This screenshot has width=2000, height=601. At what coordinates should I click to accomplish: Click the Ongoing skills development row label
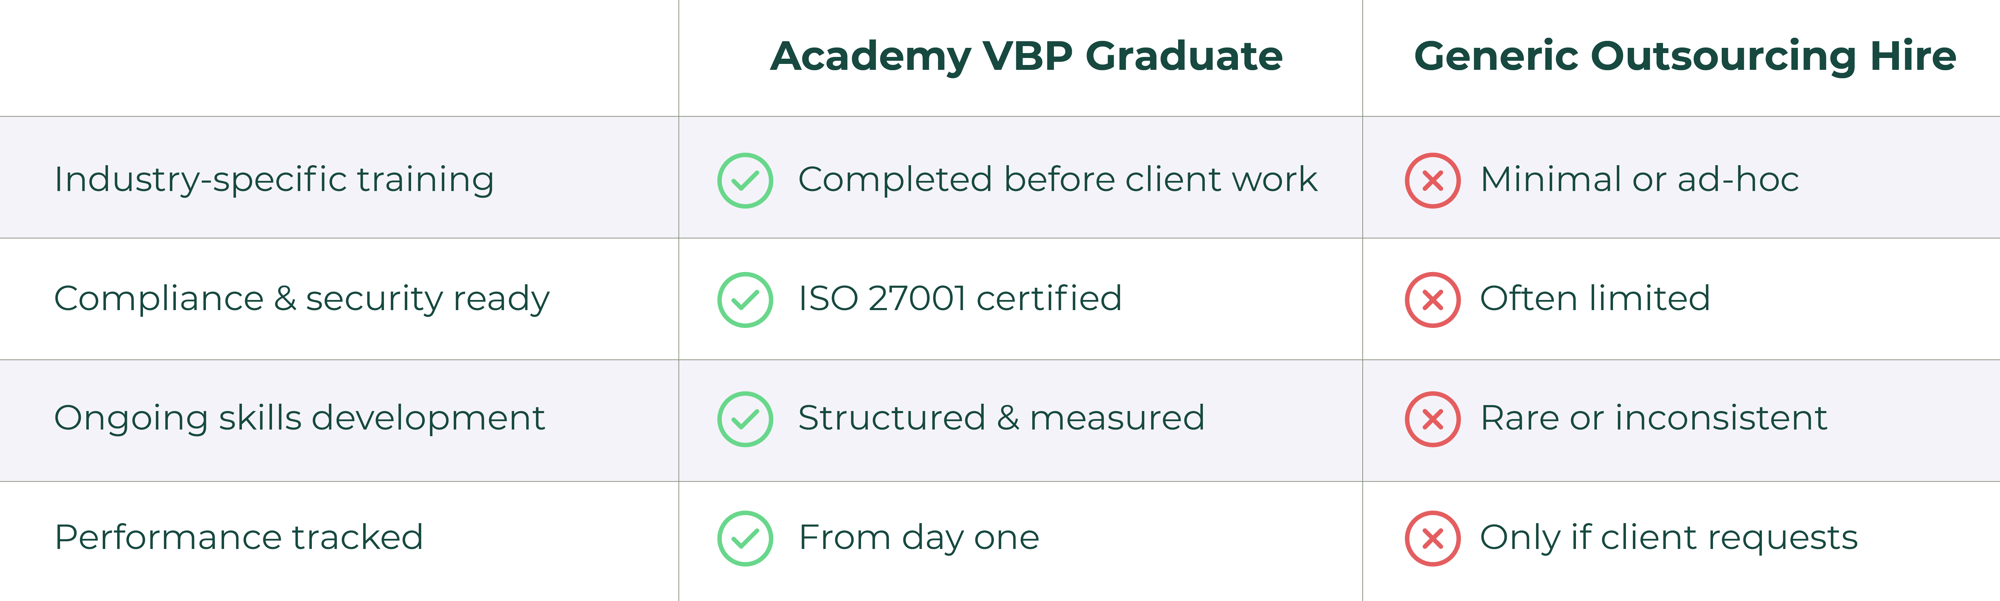(299, 418)
